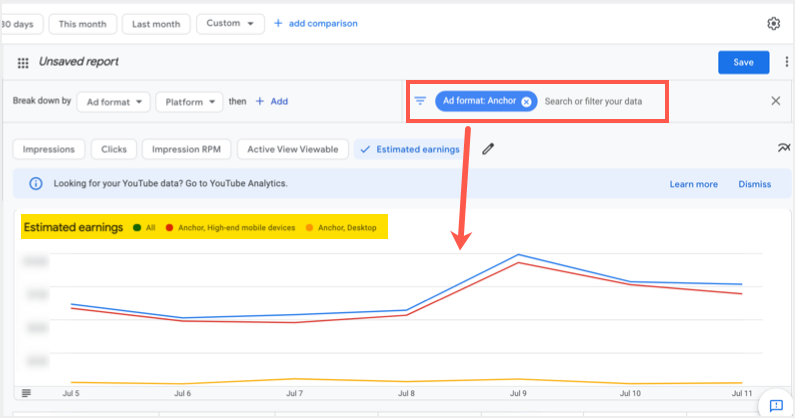Click the Jul 10 axis label

(630, 393)
